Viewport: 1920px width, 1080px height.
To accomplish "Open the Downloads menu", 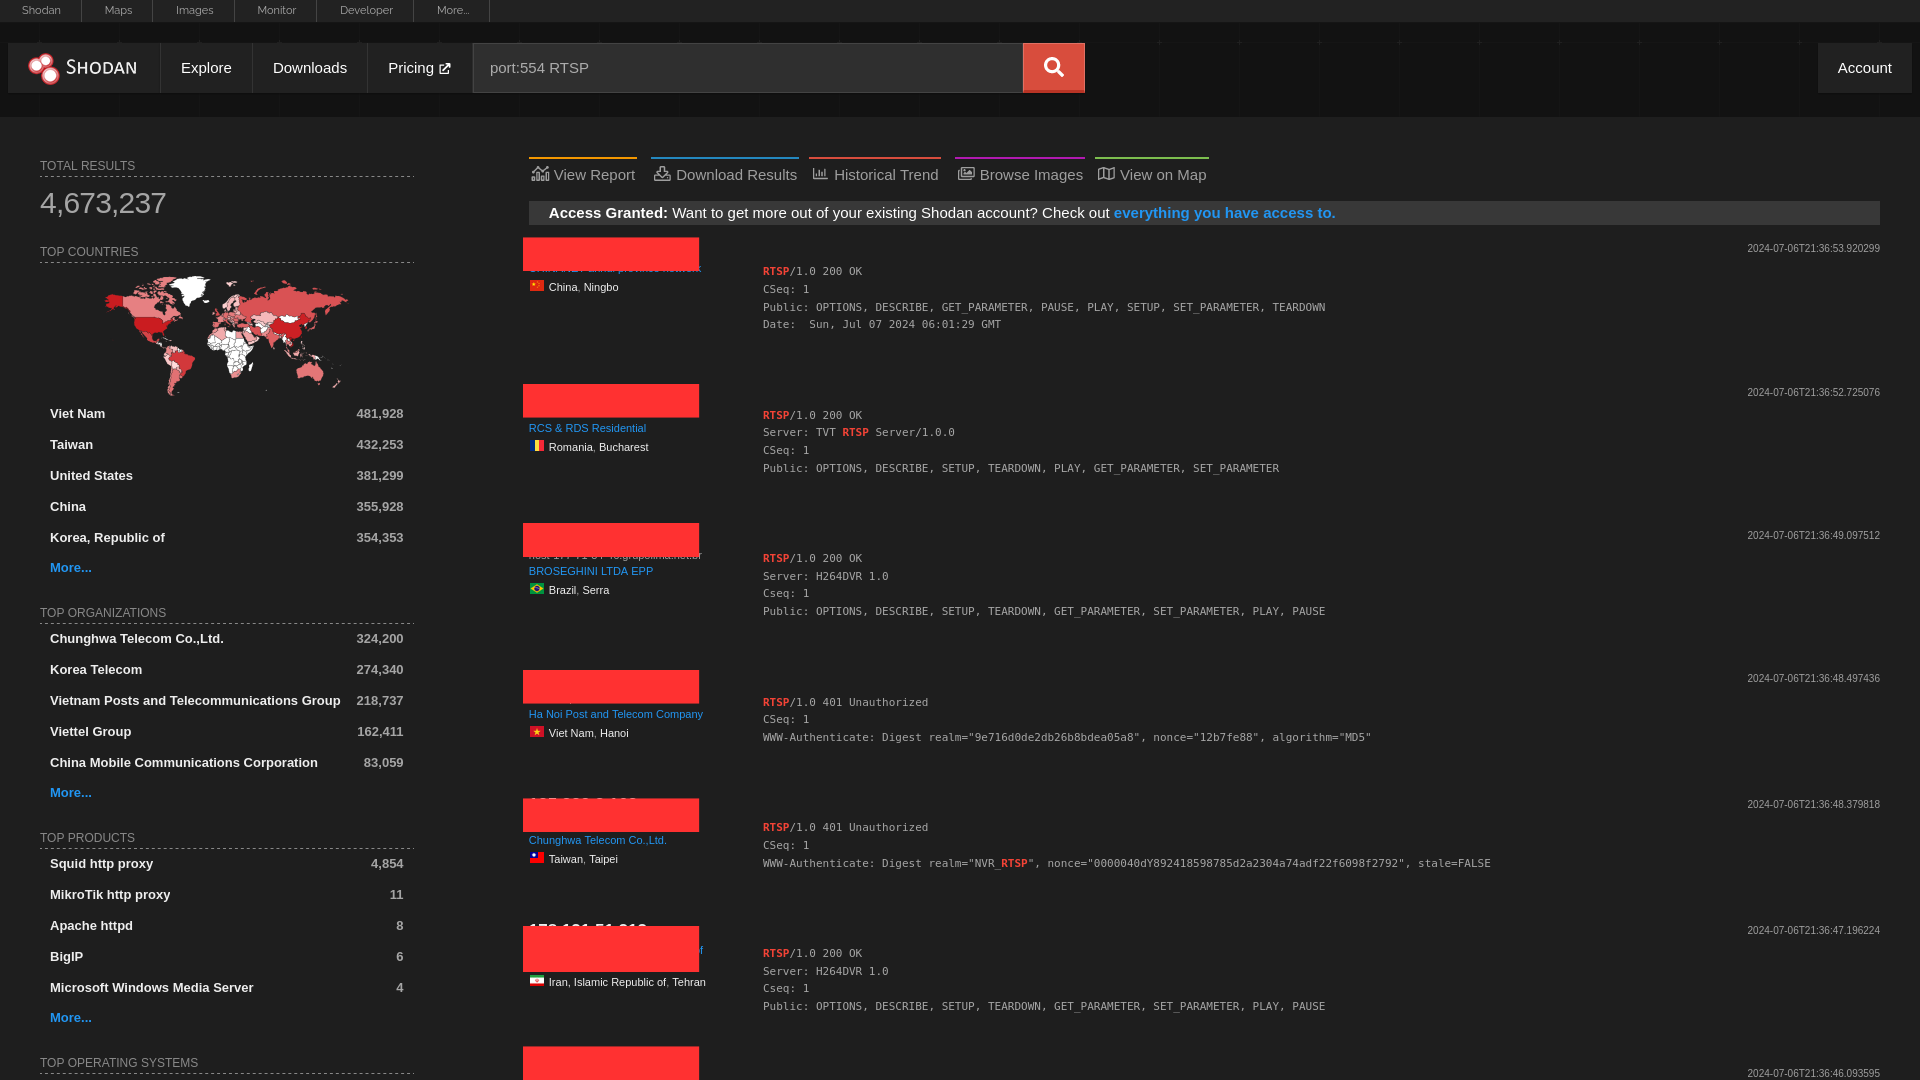I will click(x=310, y=67).
